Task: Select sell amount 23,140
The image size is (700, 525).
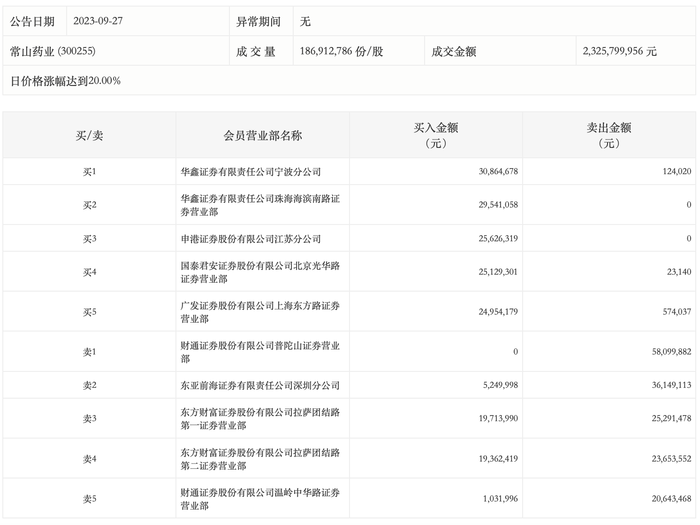Action: coord(679,272)
